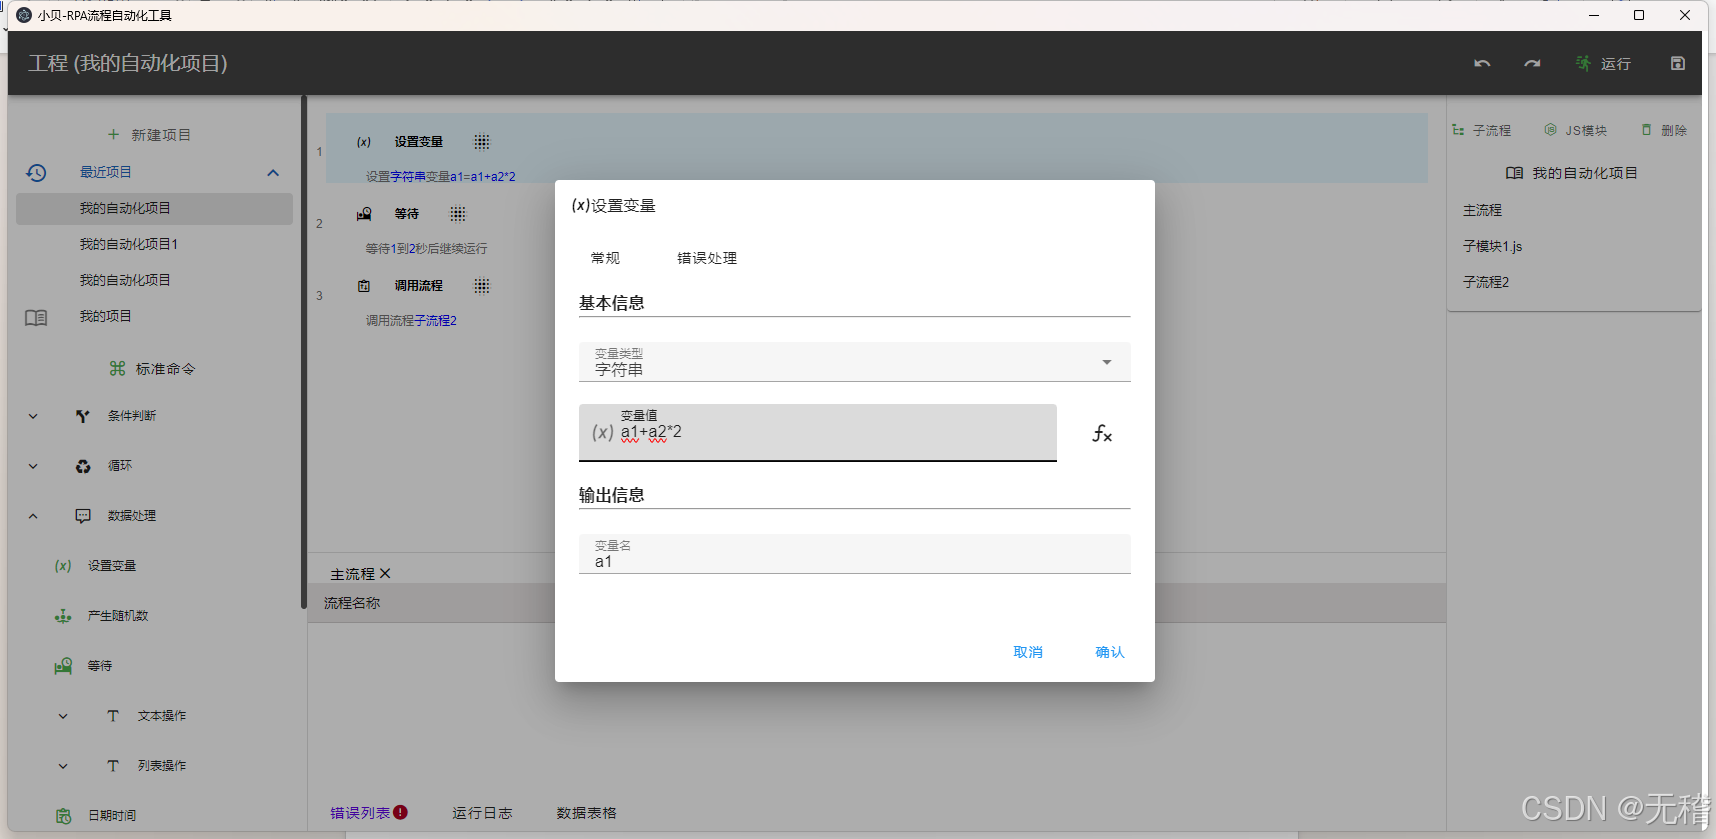Click the 调用流程 step icon in flow row 3
The height and width of the screenshot is (839, 1716).
coord(364,286)
